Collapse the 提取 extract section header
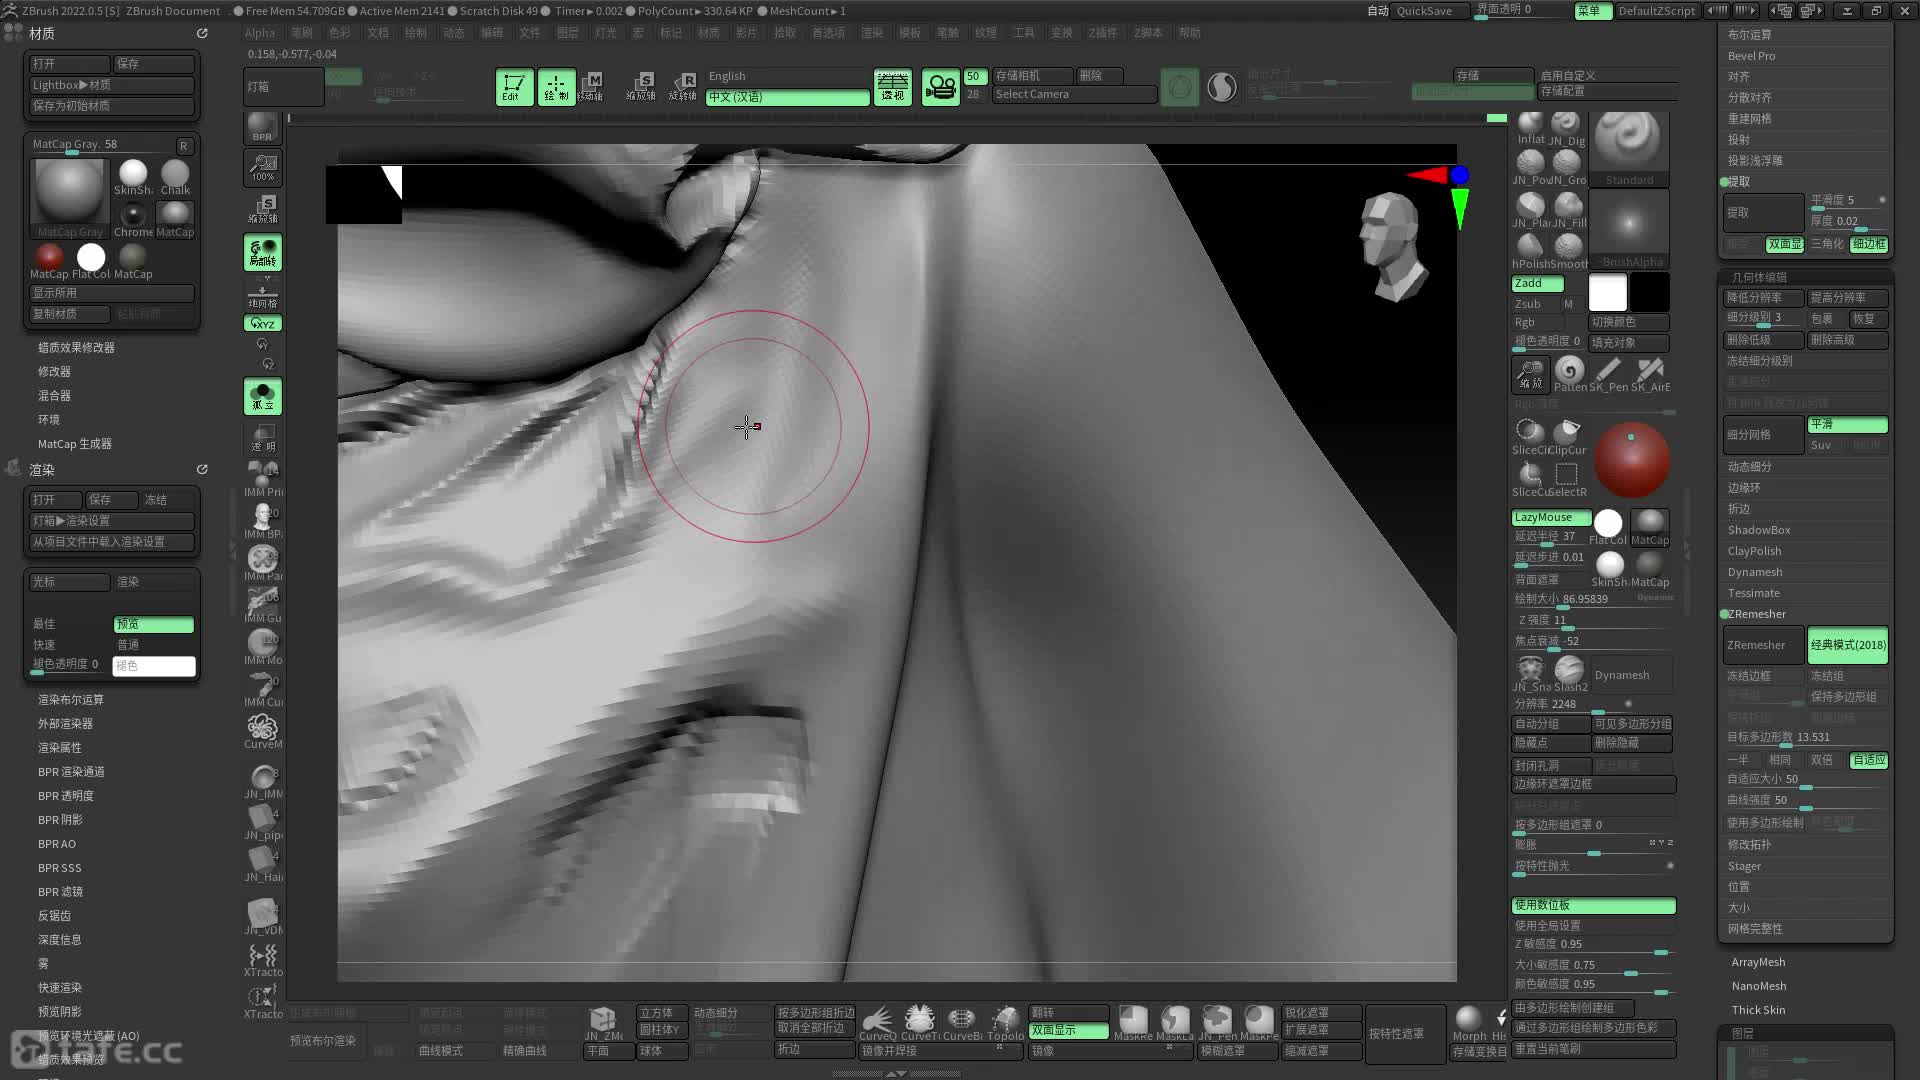Screen dimensions: 1920x1080 [1739, 182]
